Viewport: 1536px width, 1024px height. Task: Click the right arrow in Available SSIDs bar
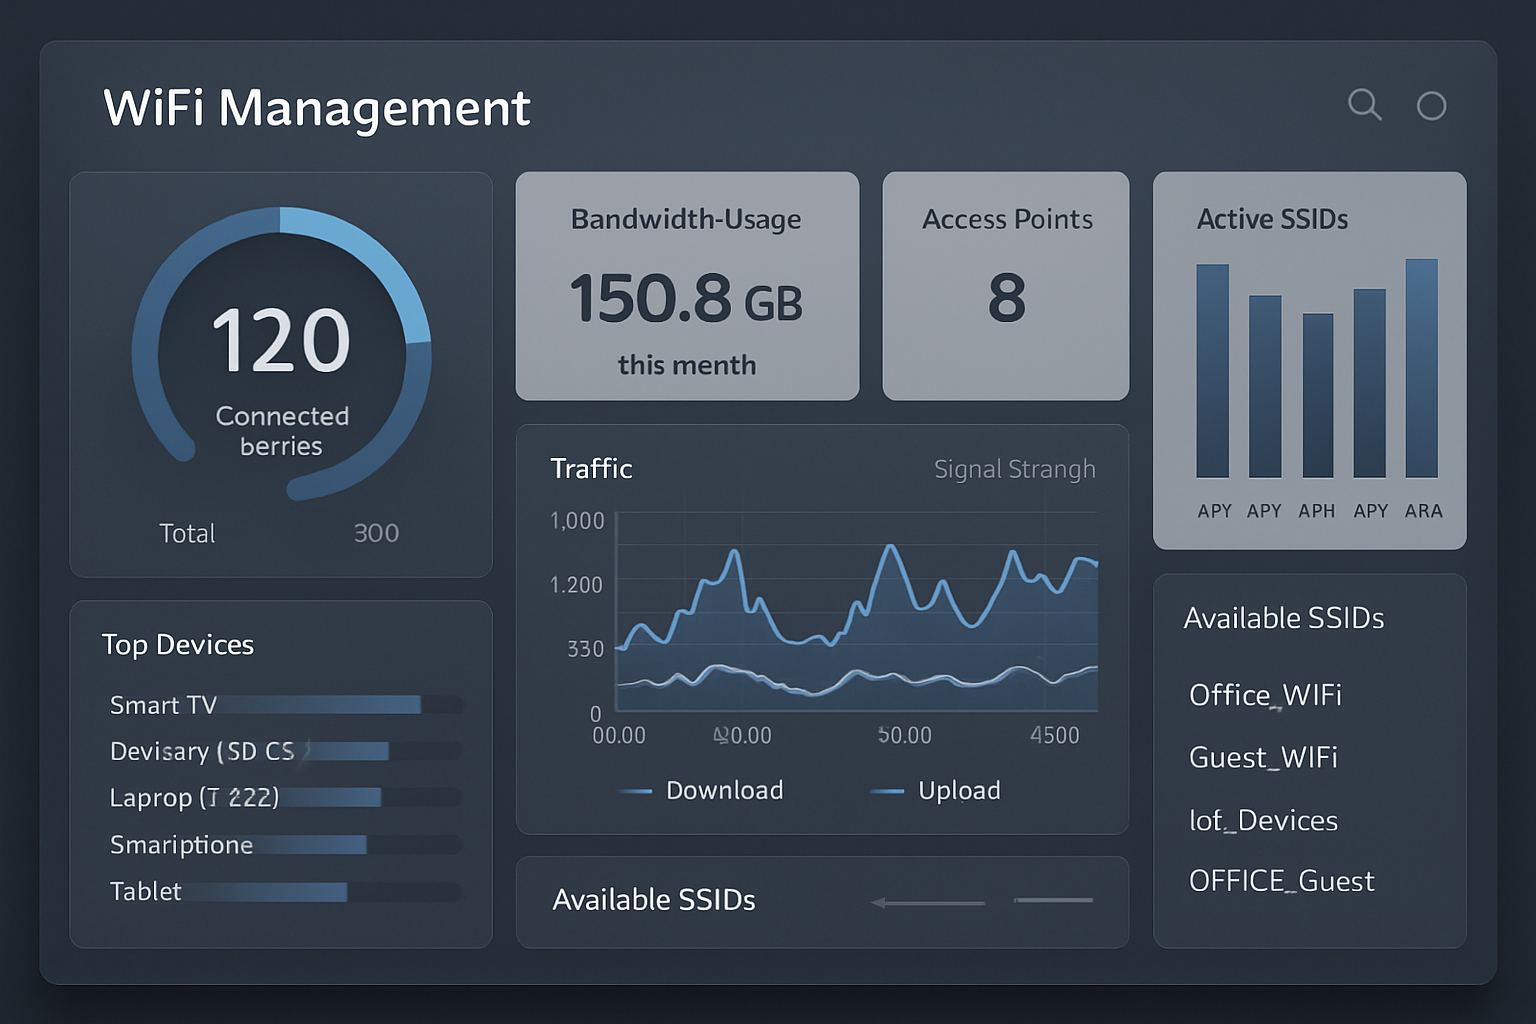coord(1052,900)
